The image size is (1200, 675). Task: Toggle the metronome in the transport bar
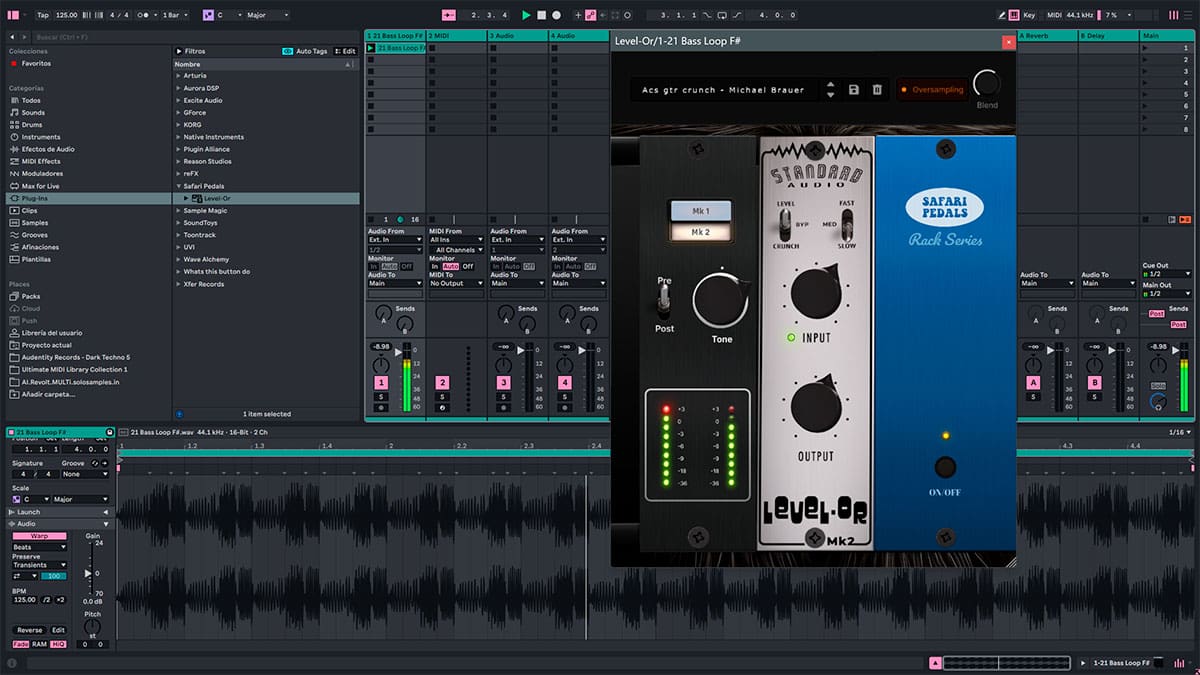[x=147, y=15]
